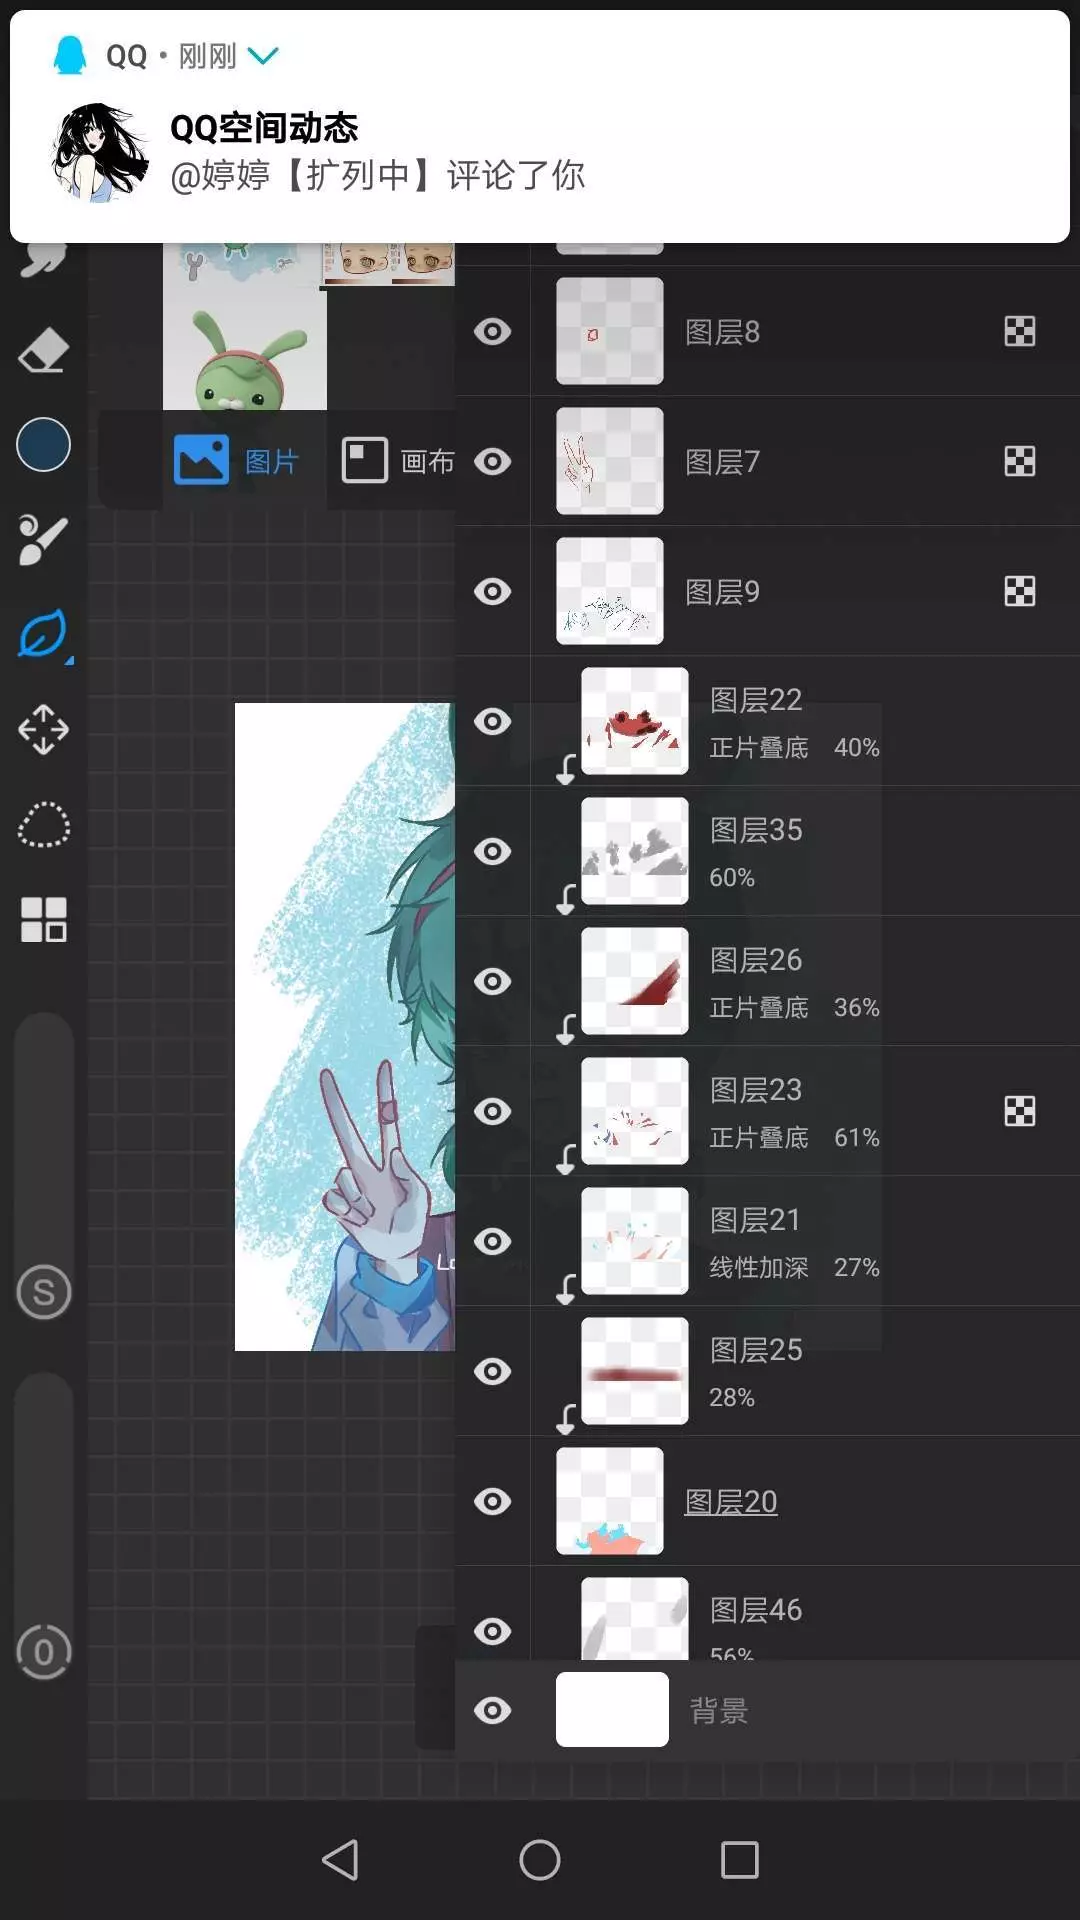Viewport: 1080px width, 1920px height.
Task: Select the 图层9 layer thumbnail
Action: (x=609, y=591)
